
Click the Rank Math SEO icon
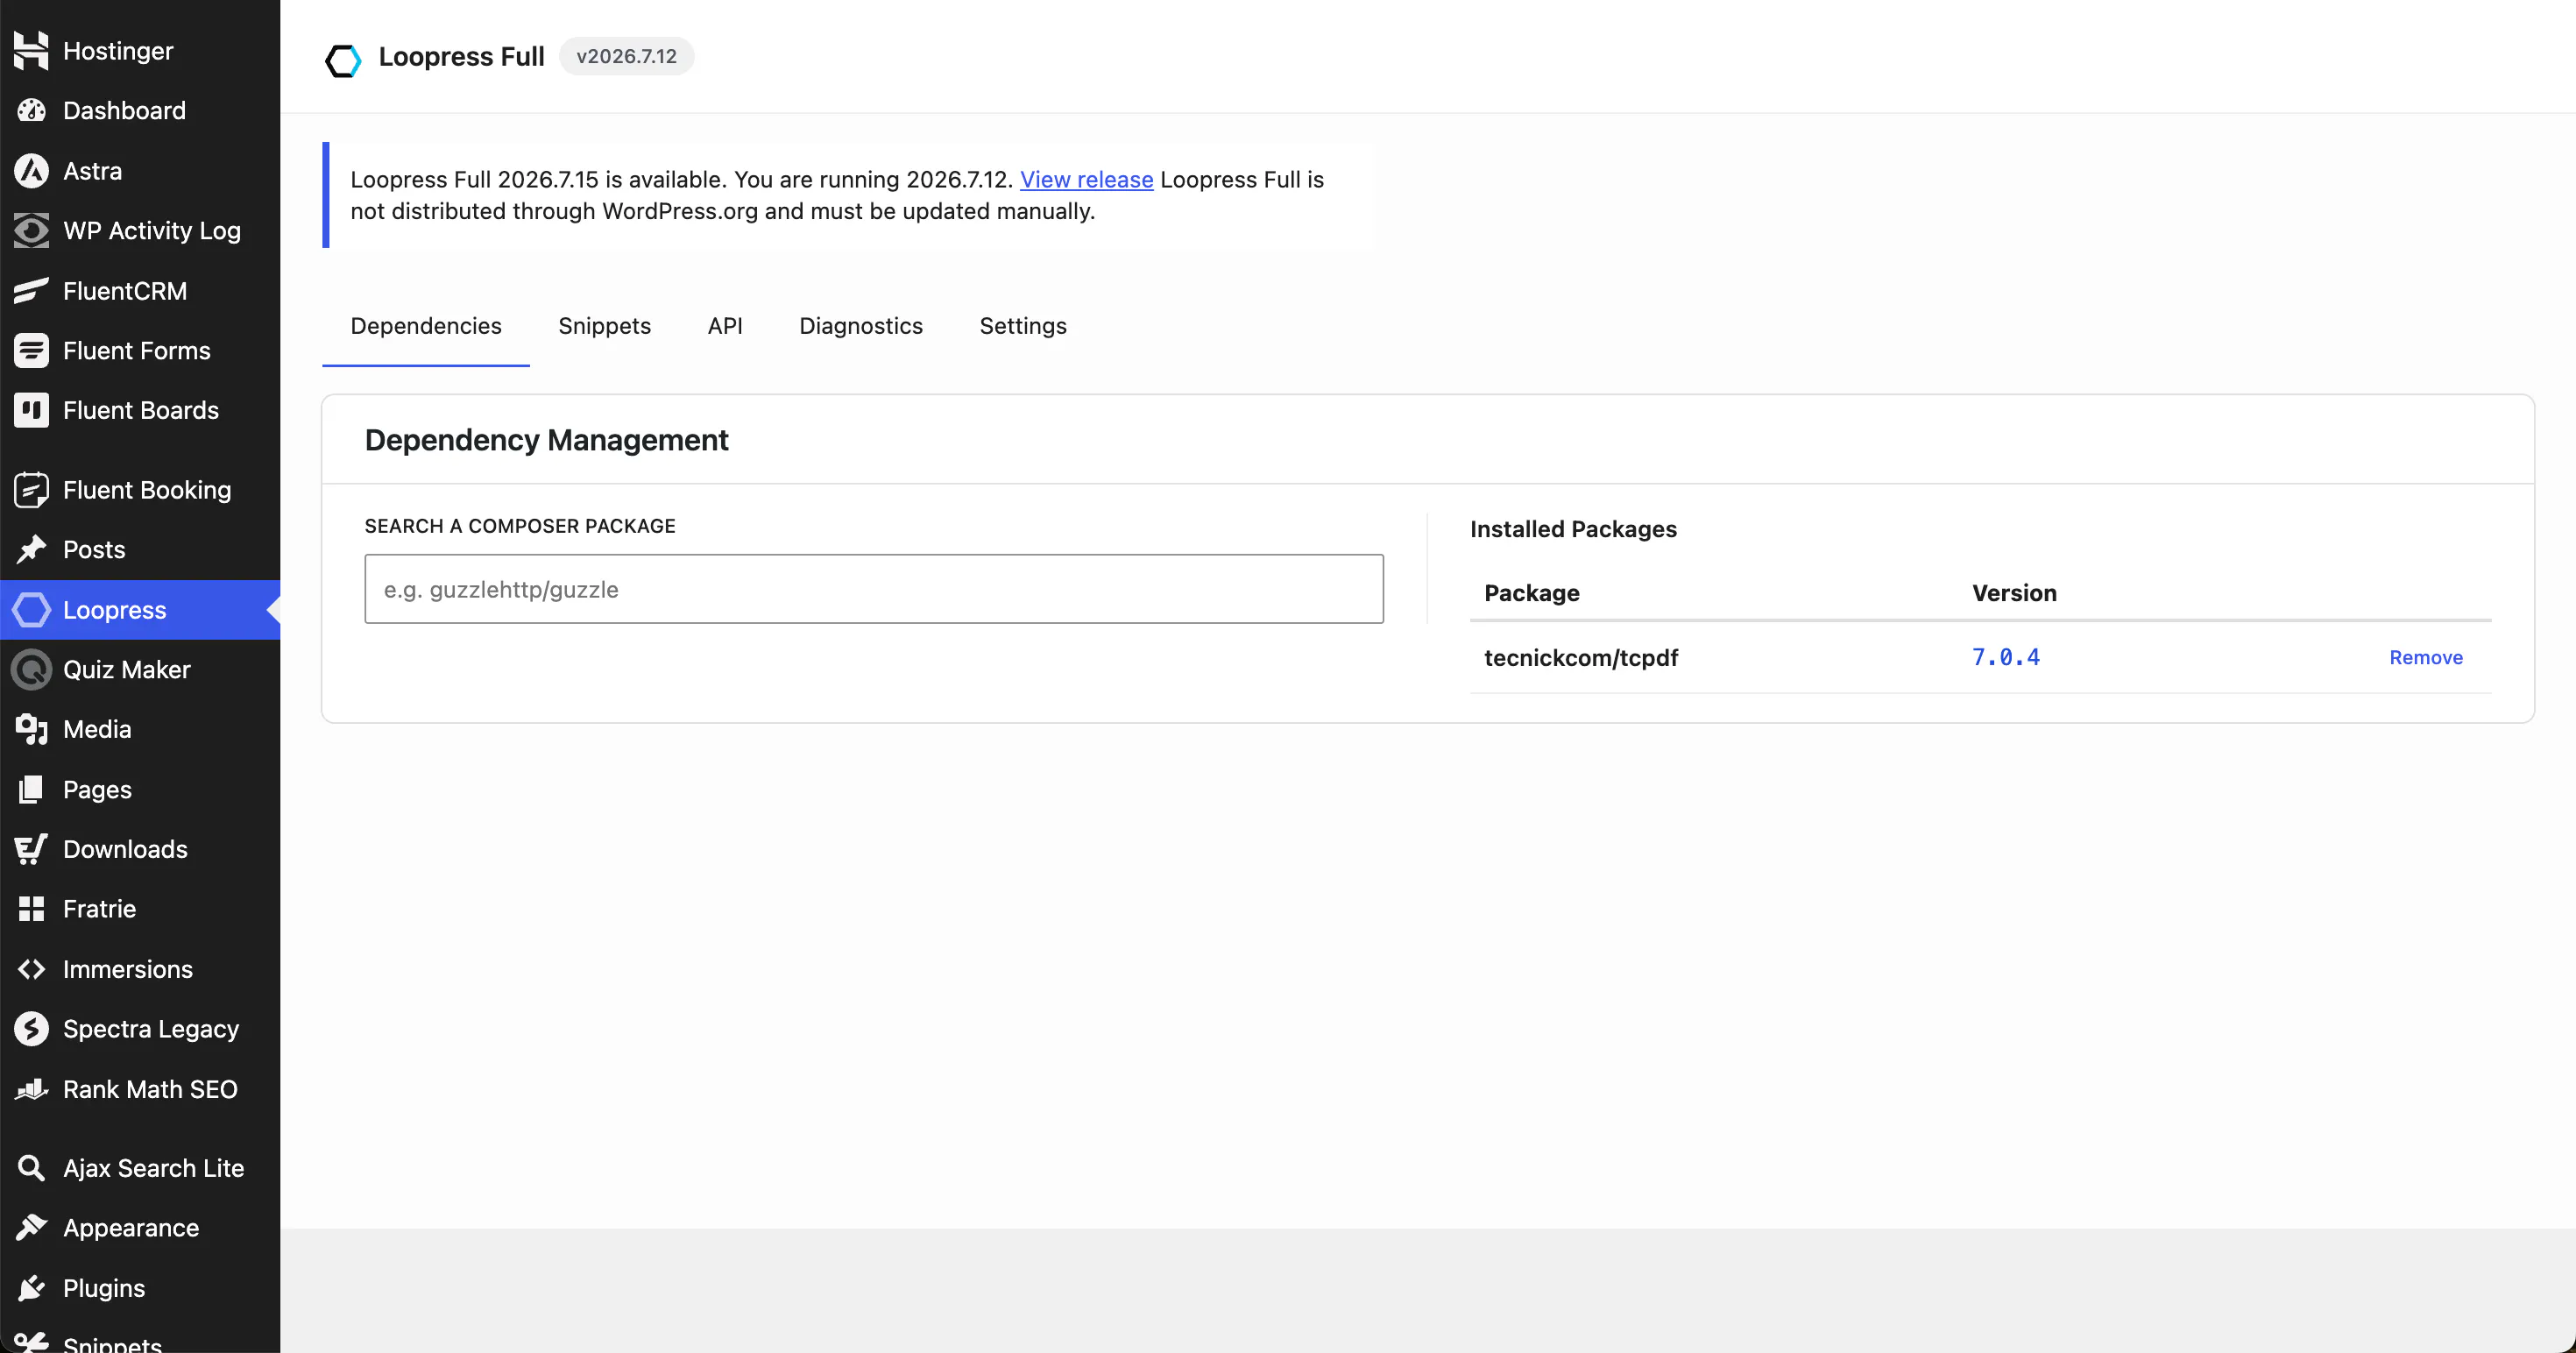pyautogui.click(x=31, y=1089)
